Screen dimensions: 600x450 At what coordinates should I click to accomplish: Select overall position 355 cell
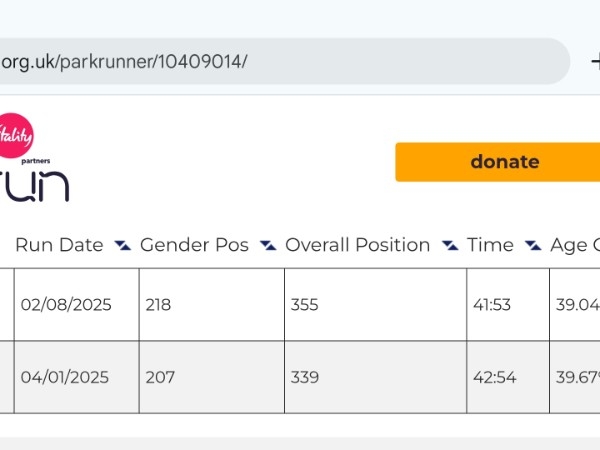375,305
